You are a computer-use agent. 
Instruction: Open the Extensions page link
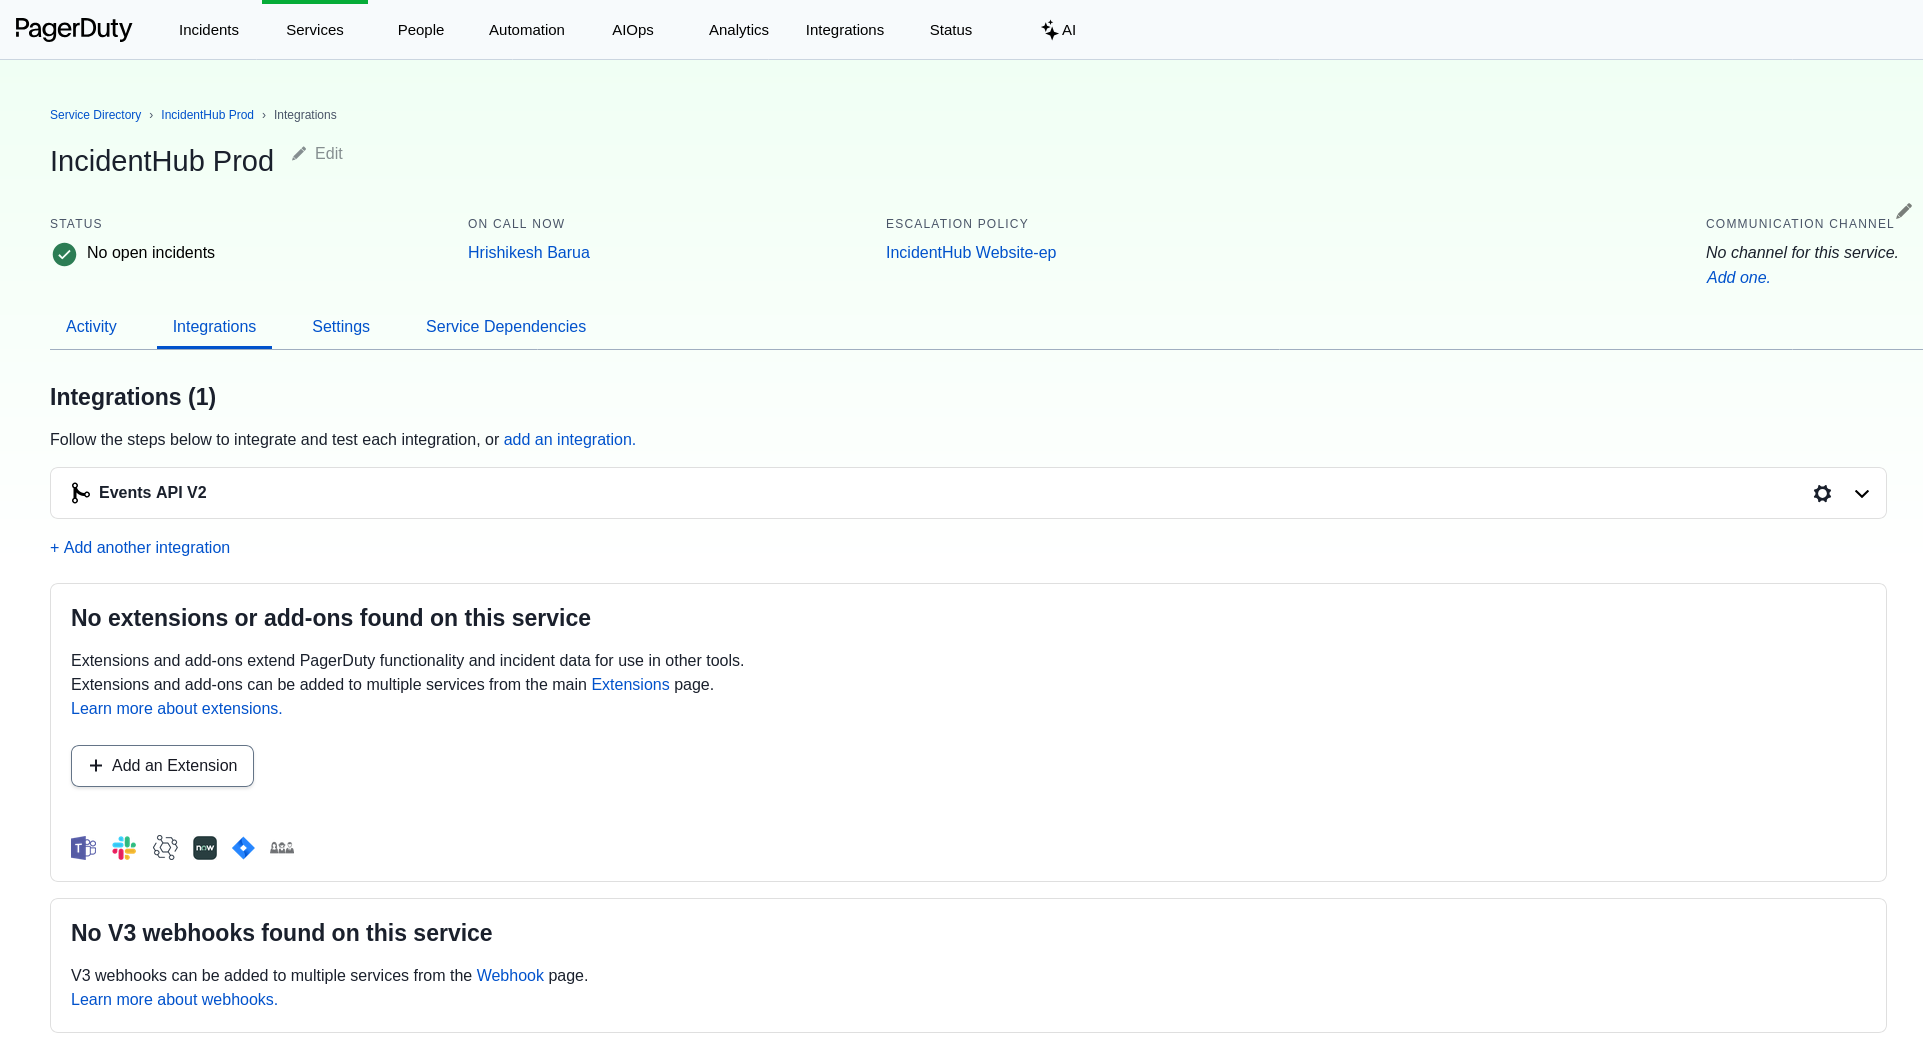pyautogui.click(x=630, y=685)
